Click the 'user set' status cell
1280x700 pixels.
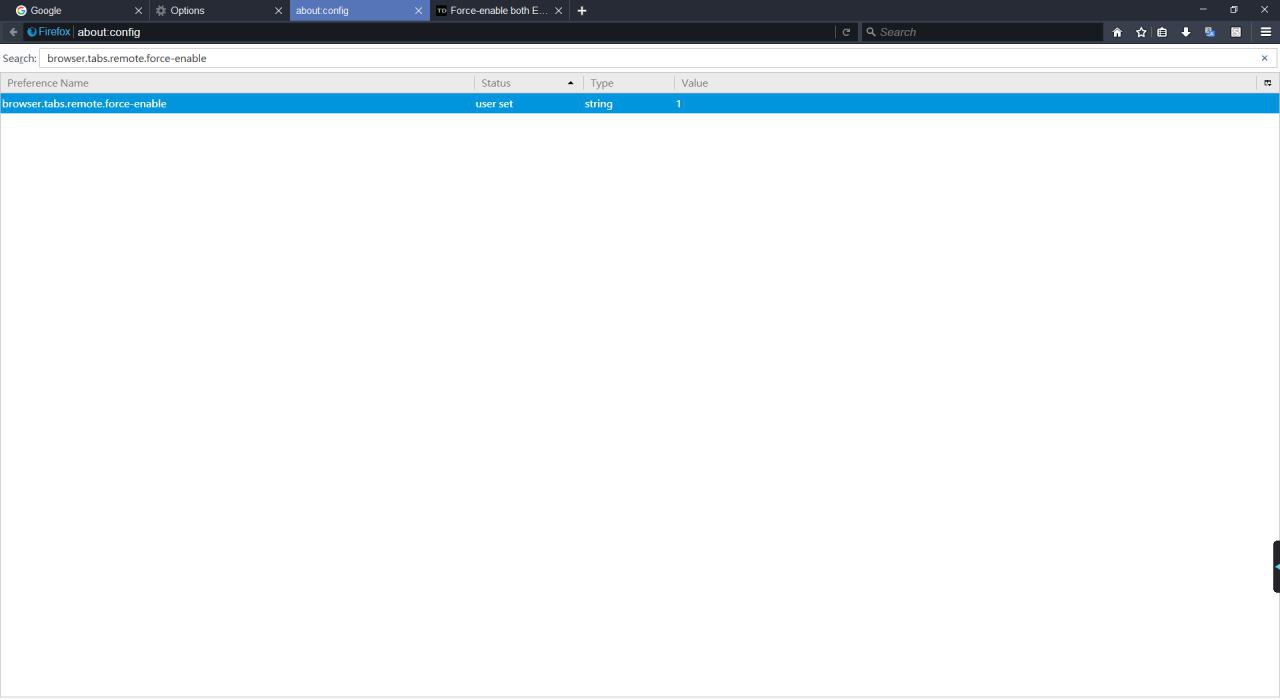pyautogui.click(x=494, y=104)
